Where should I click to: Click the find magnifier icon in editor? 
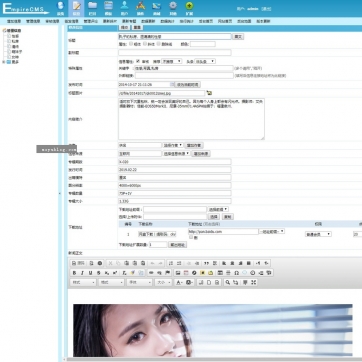228,283
